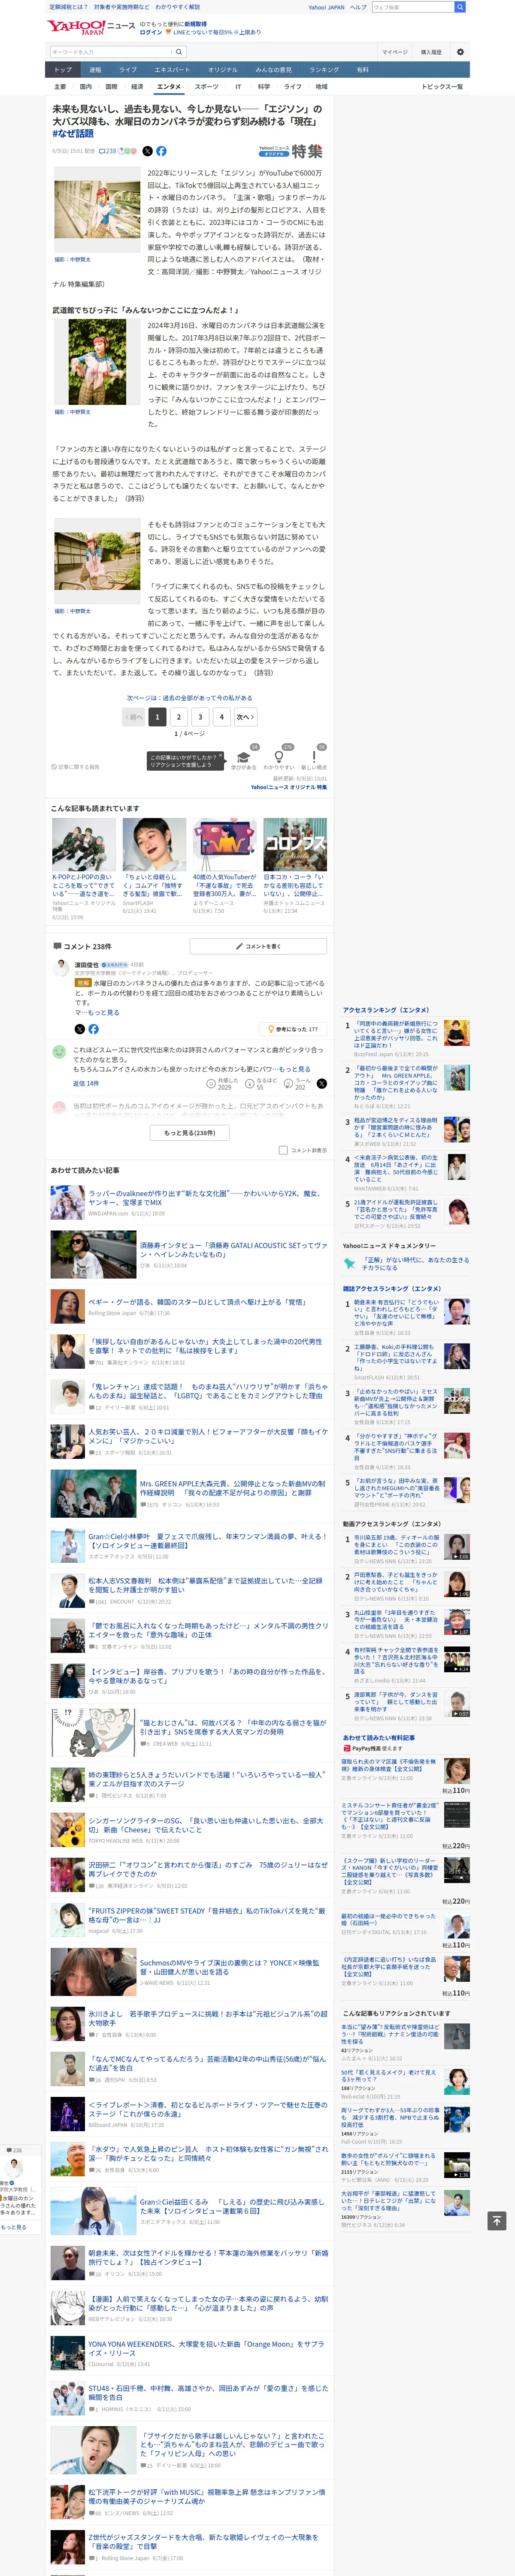Click the うーん face reaction on the comment
This screenshot has height=2576, width=515.
click(x=288, y=1083)
